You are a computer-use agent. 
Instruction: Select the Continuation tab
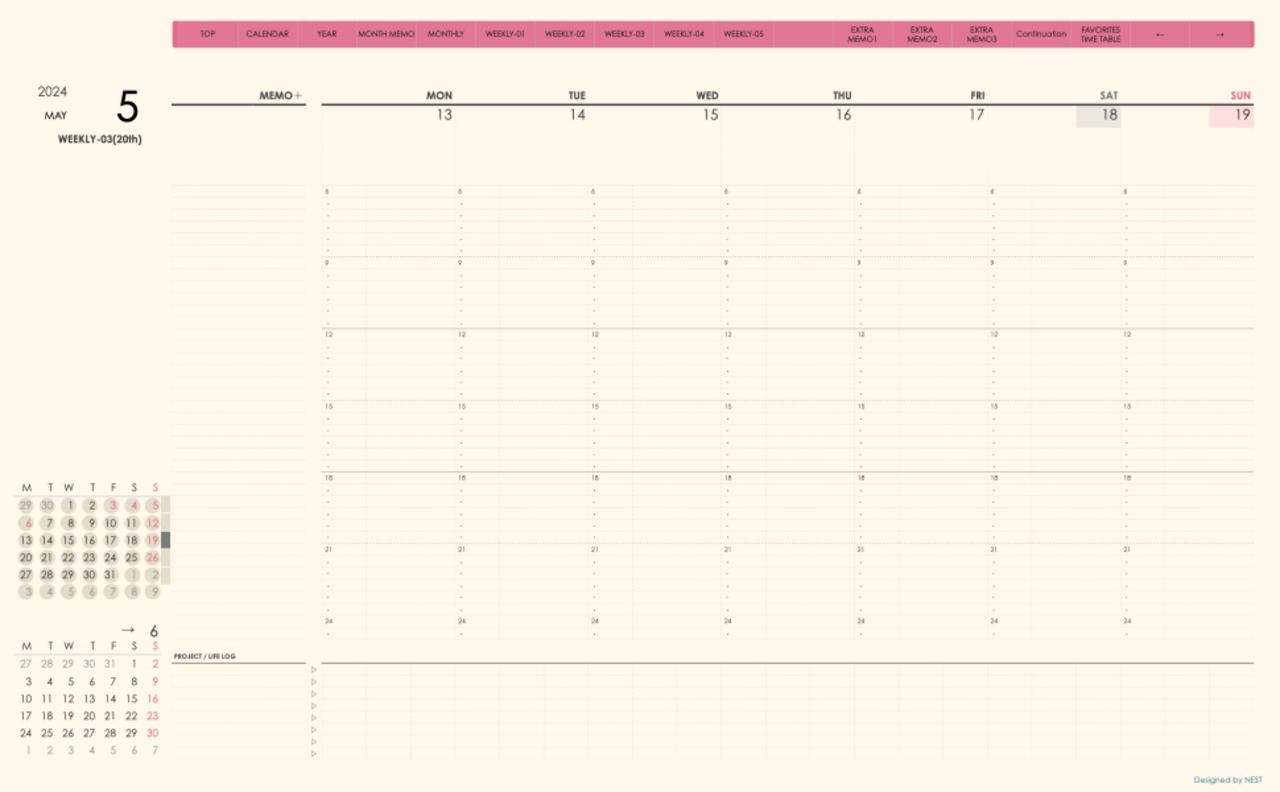click(x=1041, y=34)
